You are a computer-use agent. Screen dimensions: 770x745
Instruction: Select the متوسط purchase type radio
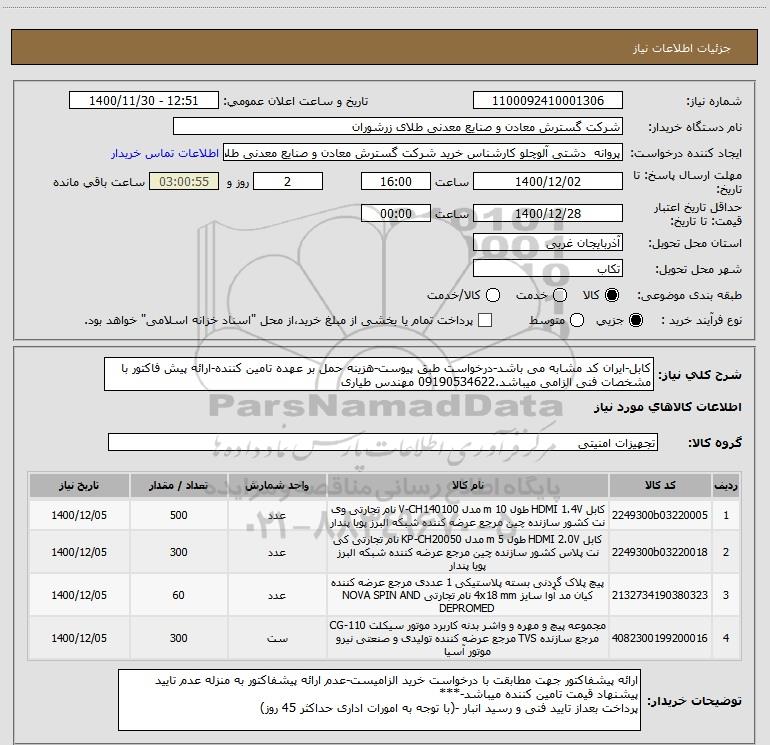pyautogui.click(x=577, y=320)
